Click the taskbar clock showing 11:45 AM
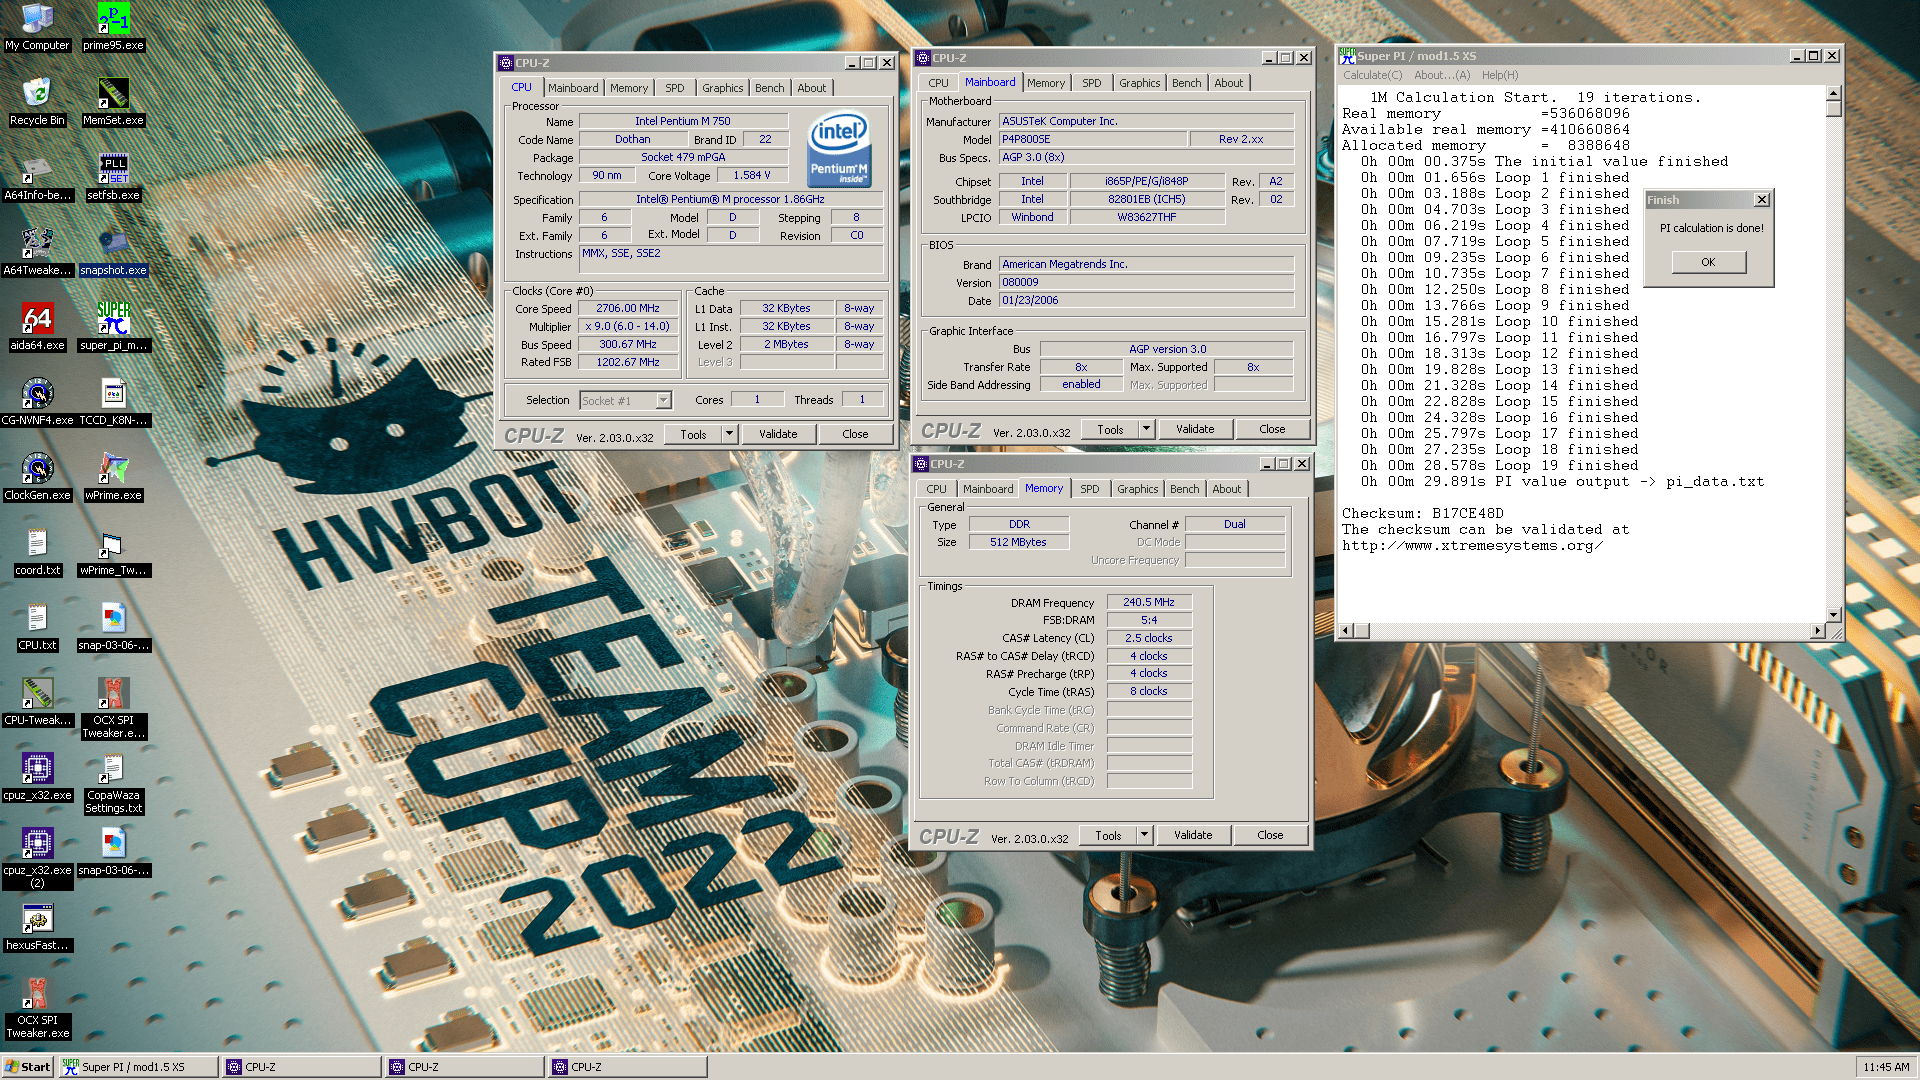This screenshot has height=1080, width=1920. pyautogui.click(x=1885, y=1067)
